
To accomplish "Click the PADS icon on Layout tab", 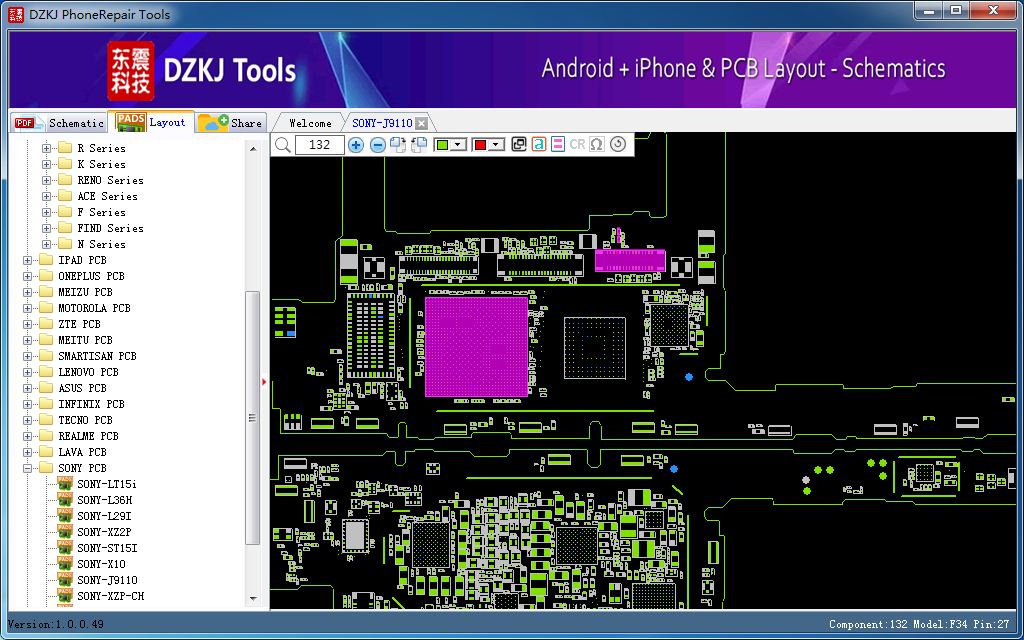I will pyautogui.click(x=131, y=121).
